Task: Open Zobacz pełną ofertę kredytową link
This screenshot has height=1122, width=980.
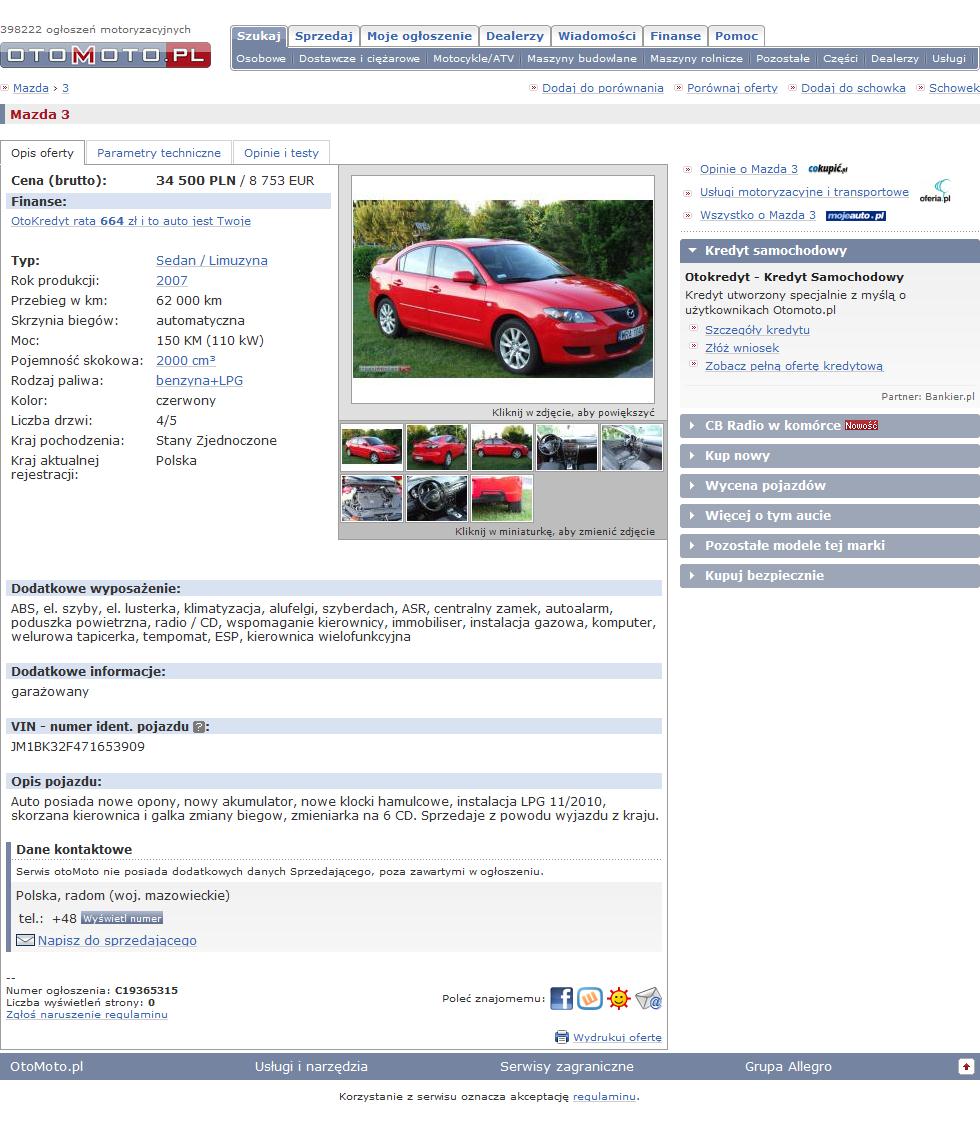Action: click(x=794, y=366)
